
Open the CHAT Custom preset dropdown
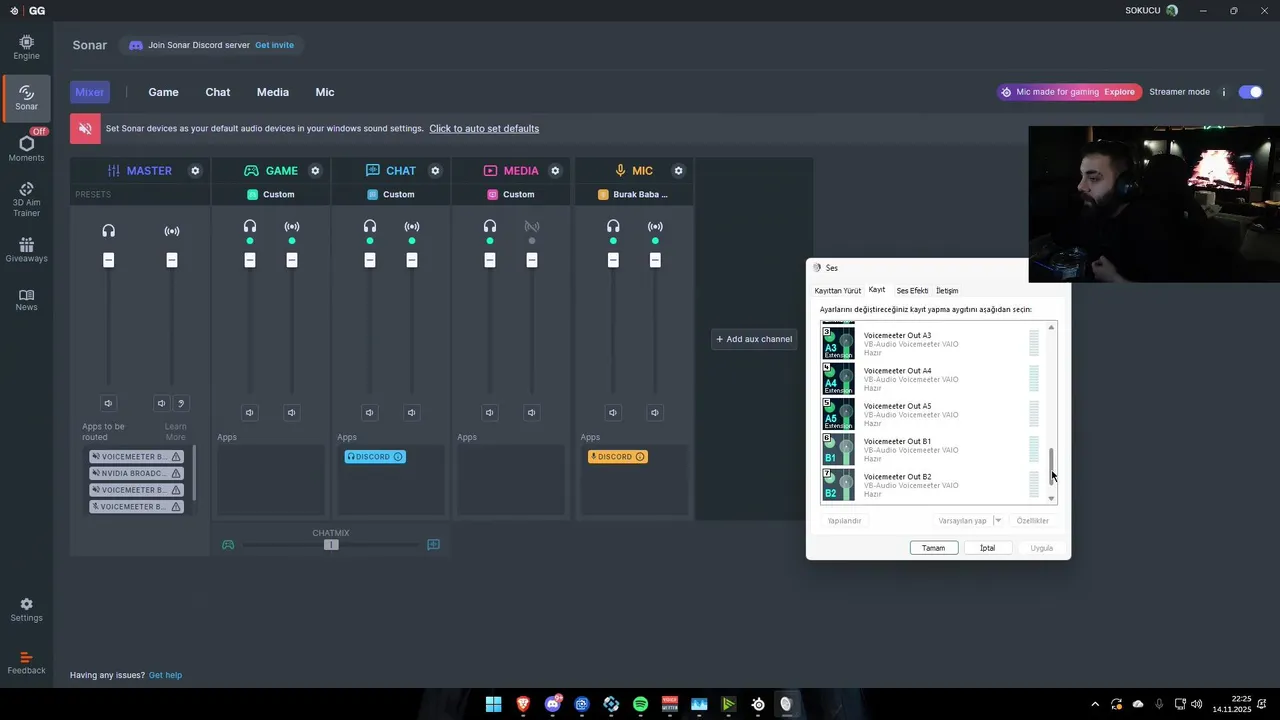click(391, 195)
